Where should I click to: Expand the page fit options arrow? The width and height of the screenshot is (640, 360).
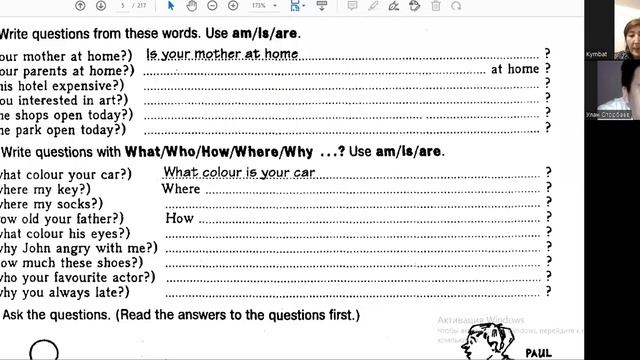click(304, 6)
